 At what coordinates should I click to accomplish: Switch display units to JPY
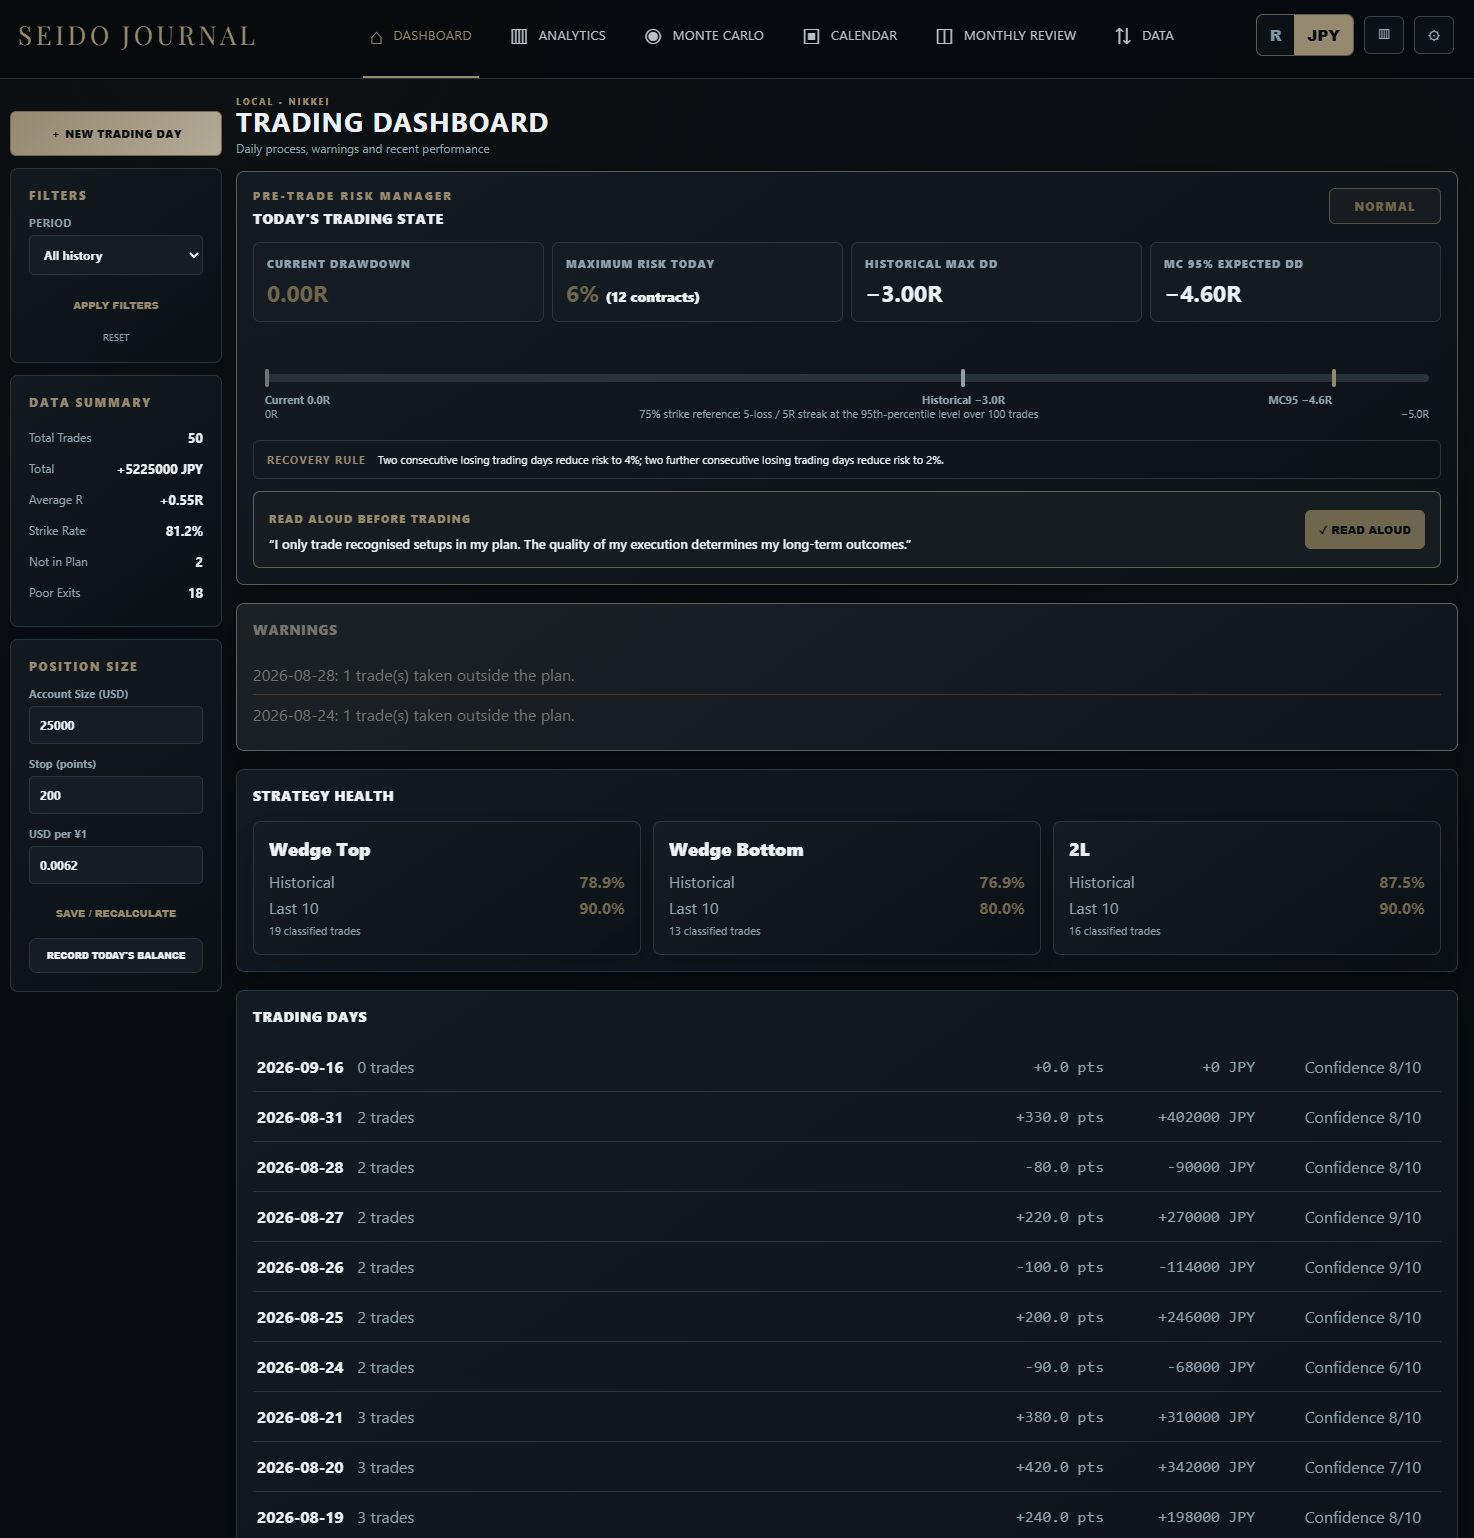pyautogui.click(x=1323, y=36)
